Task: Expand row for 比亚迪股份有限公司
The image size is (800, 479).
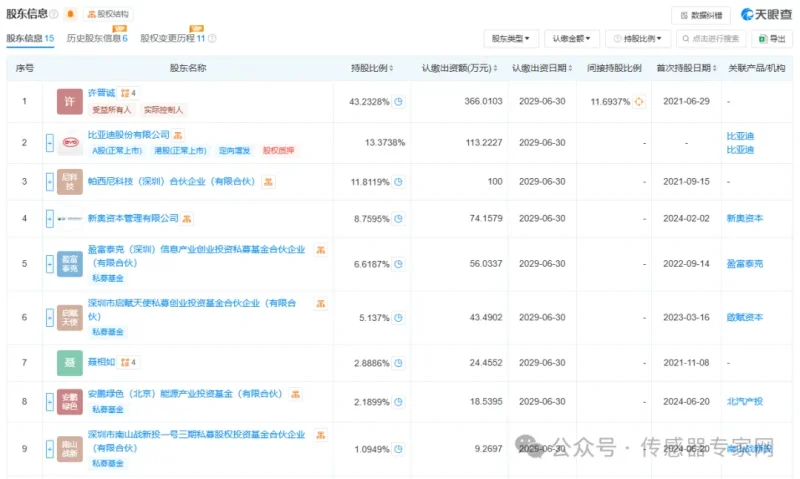Action: click(x=49, y=143)
